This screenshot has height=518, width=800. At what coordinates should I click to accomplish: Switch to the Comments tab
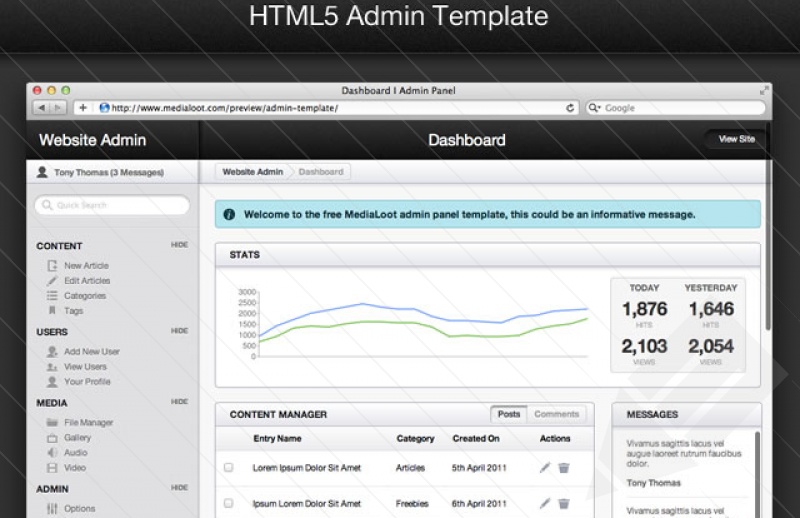tap(556, 414)
